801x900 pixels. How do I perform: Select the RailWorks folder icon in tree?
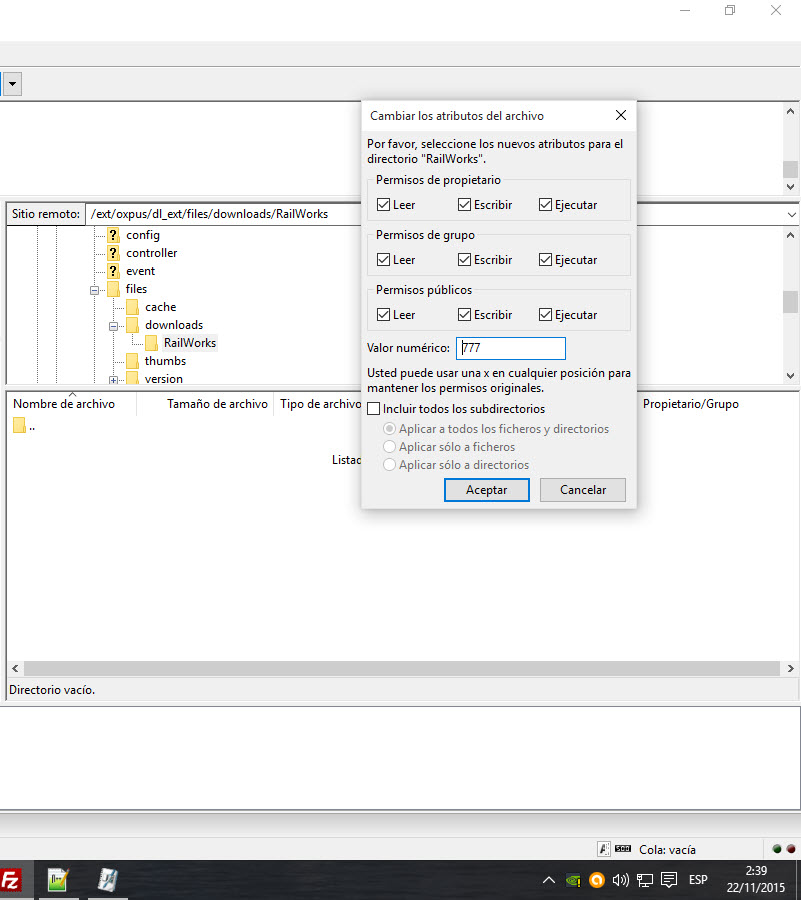[x=151, y=343]
